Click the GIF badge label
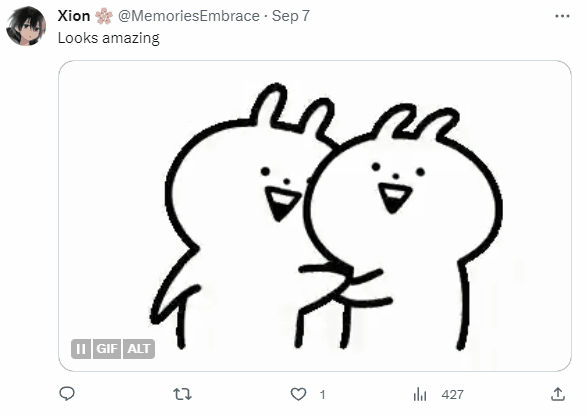This screenshot has height=415, width=586. [x=107, y=349]
